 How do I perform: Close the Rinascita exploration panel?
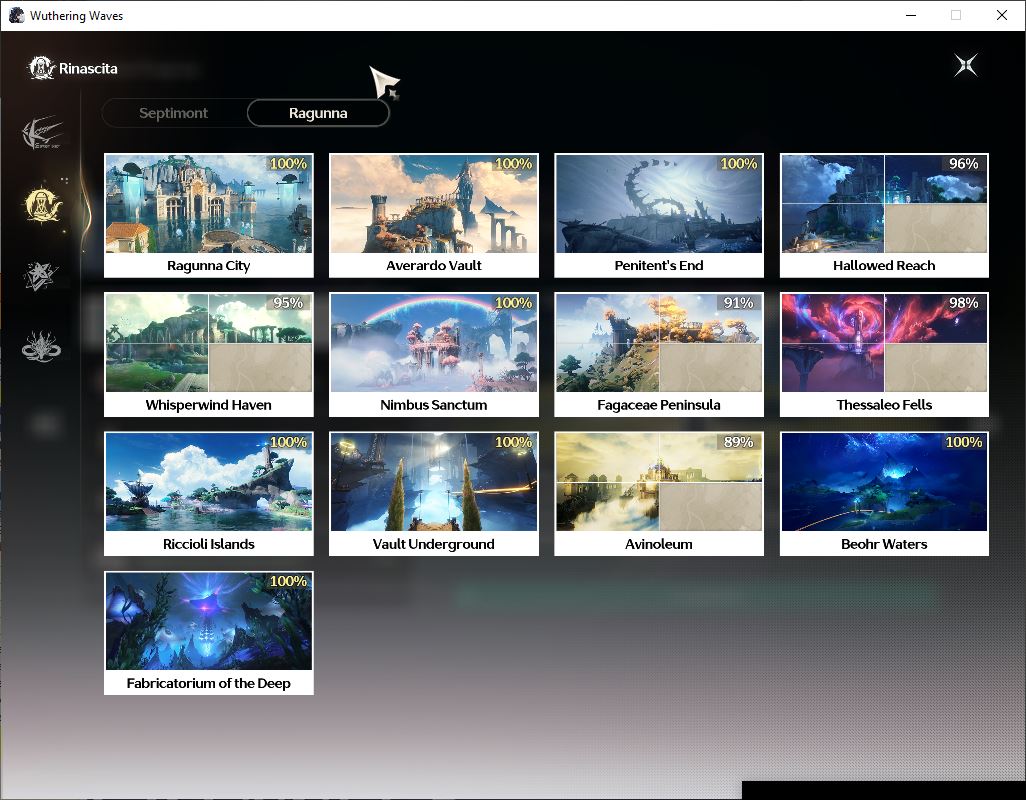coord(965,65)
